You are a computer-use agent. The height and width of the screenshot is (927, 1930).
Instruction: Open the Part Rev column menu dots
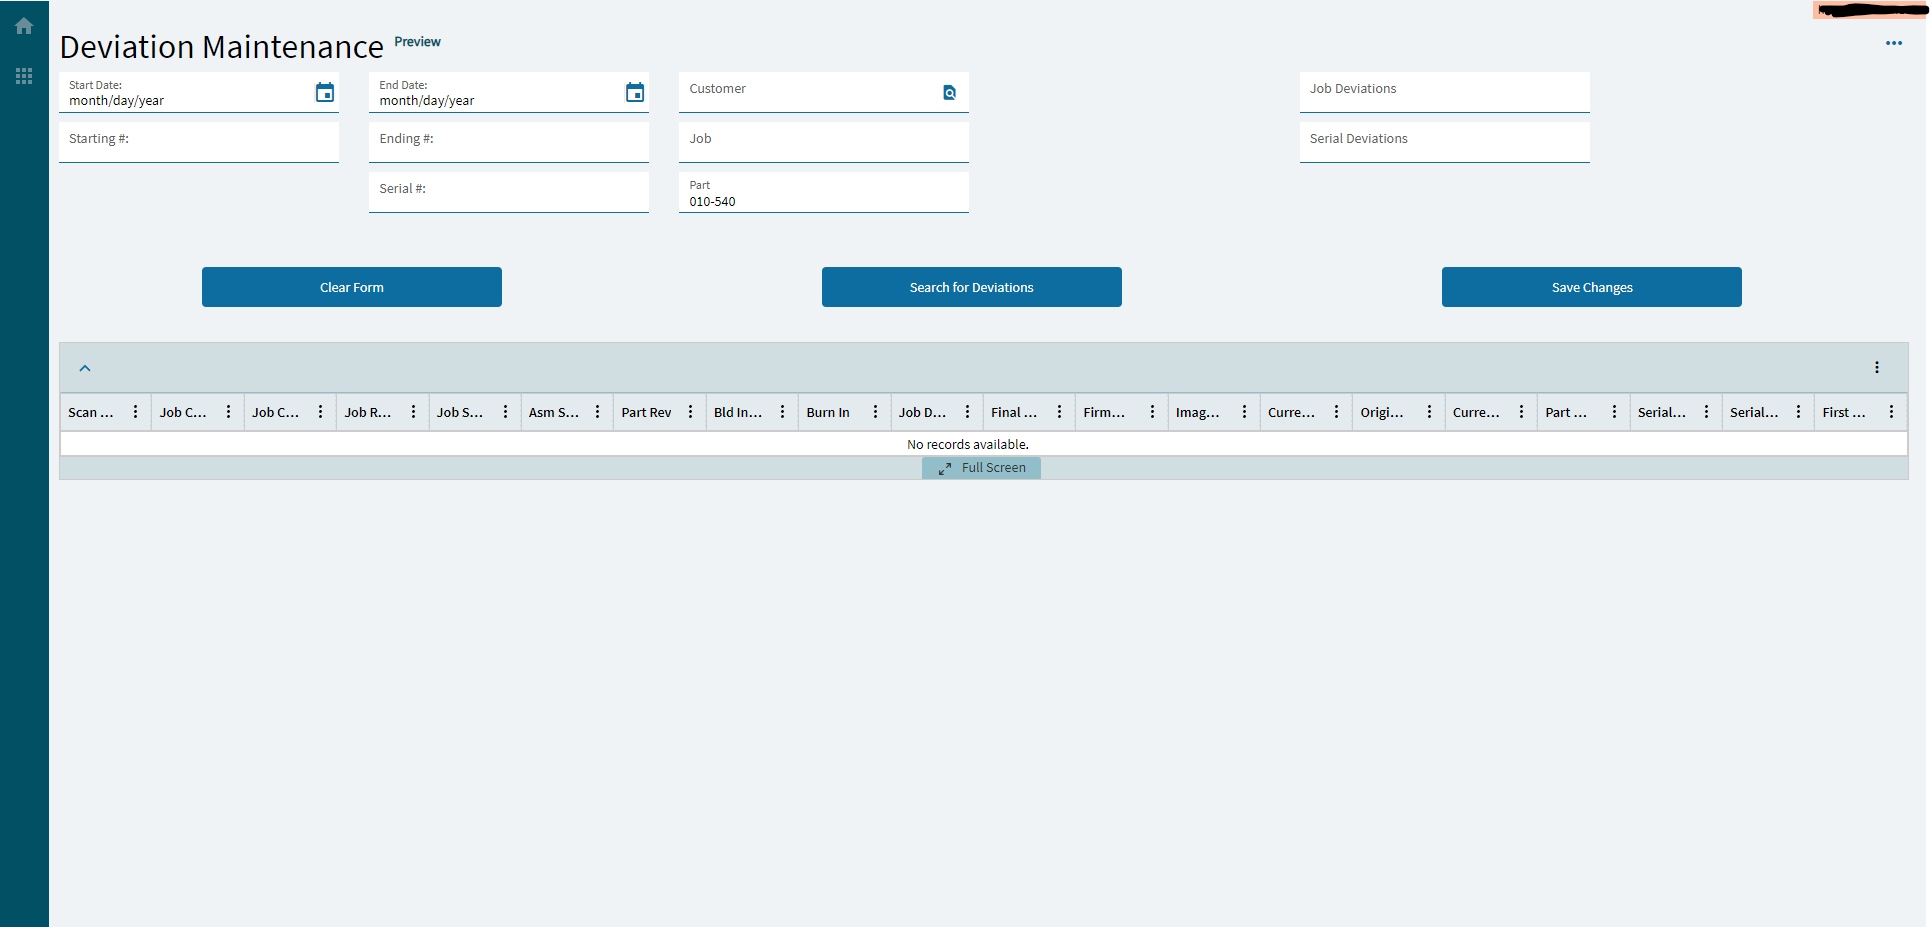tap(690, 412)
